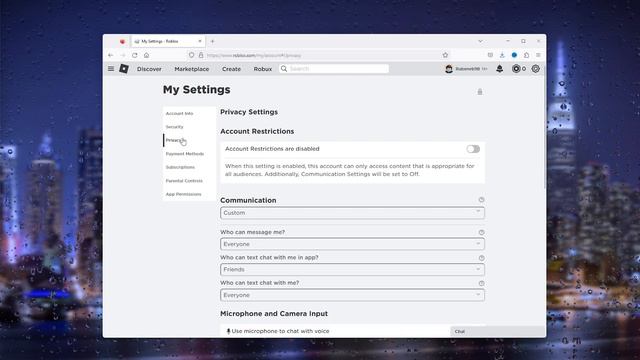The image size is (640, 360).
Task: Open the Robux menu item
Action: (263, 69)
